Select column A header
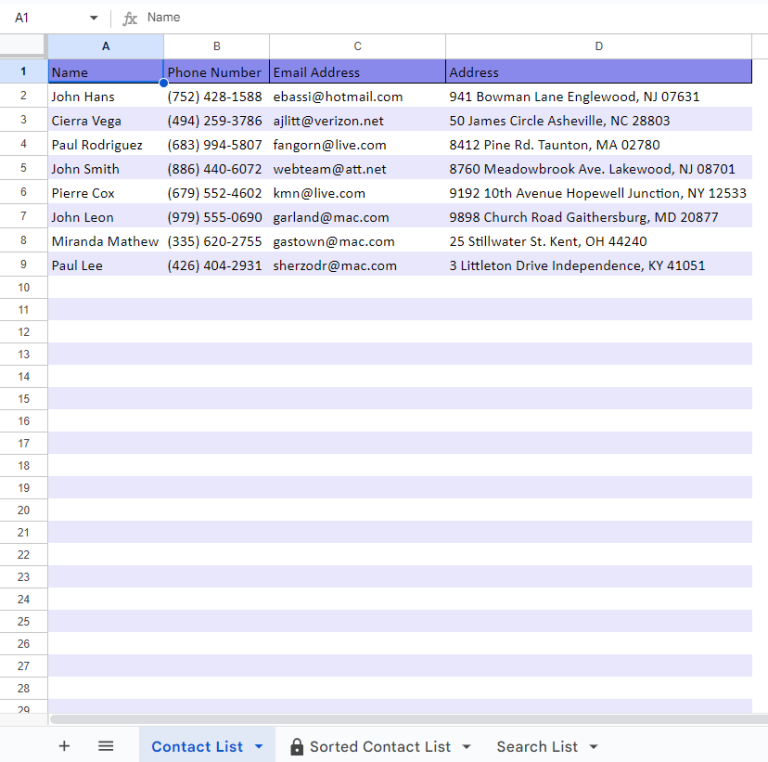This screenshot has height=762, width=768. click(106, 47)
